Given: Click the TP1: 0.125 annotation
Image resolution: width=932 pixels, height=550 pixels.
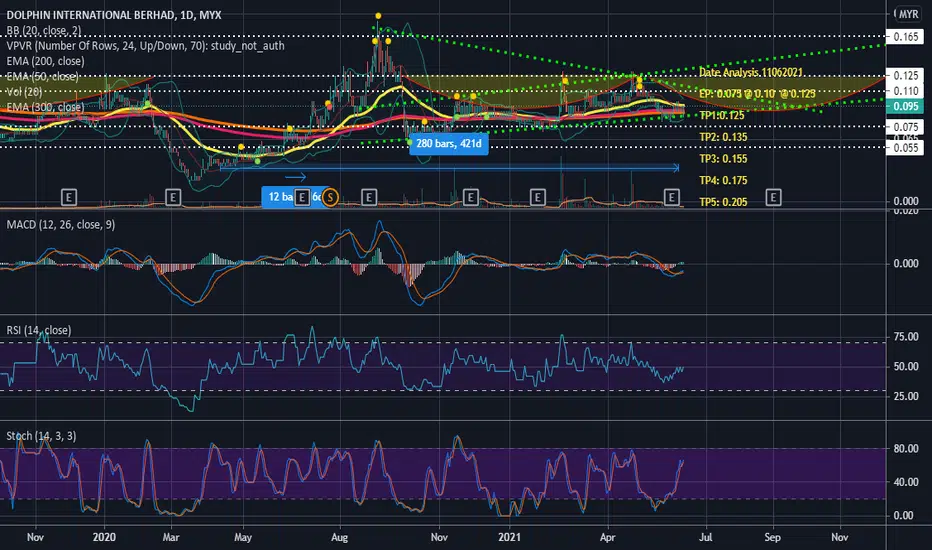Looking at the screenshot, I should (722, 115).
